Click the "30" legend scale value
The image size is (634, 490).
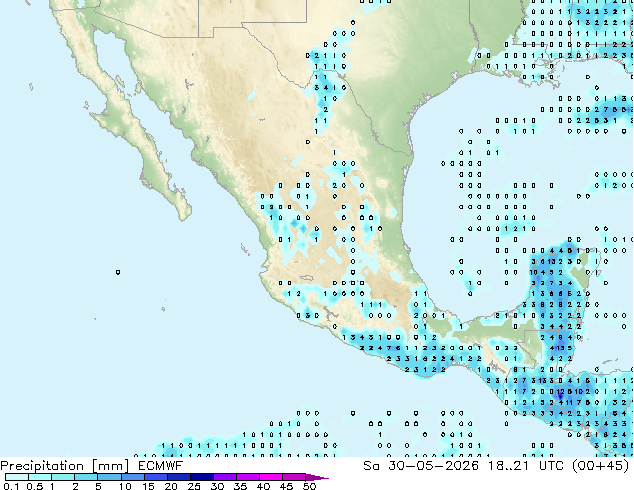(x=217, y=486)
